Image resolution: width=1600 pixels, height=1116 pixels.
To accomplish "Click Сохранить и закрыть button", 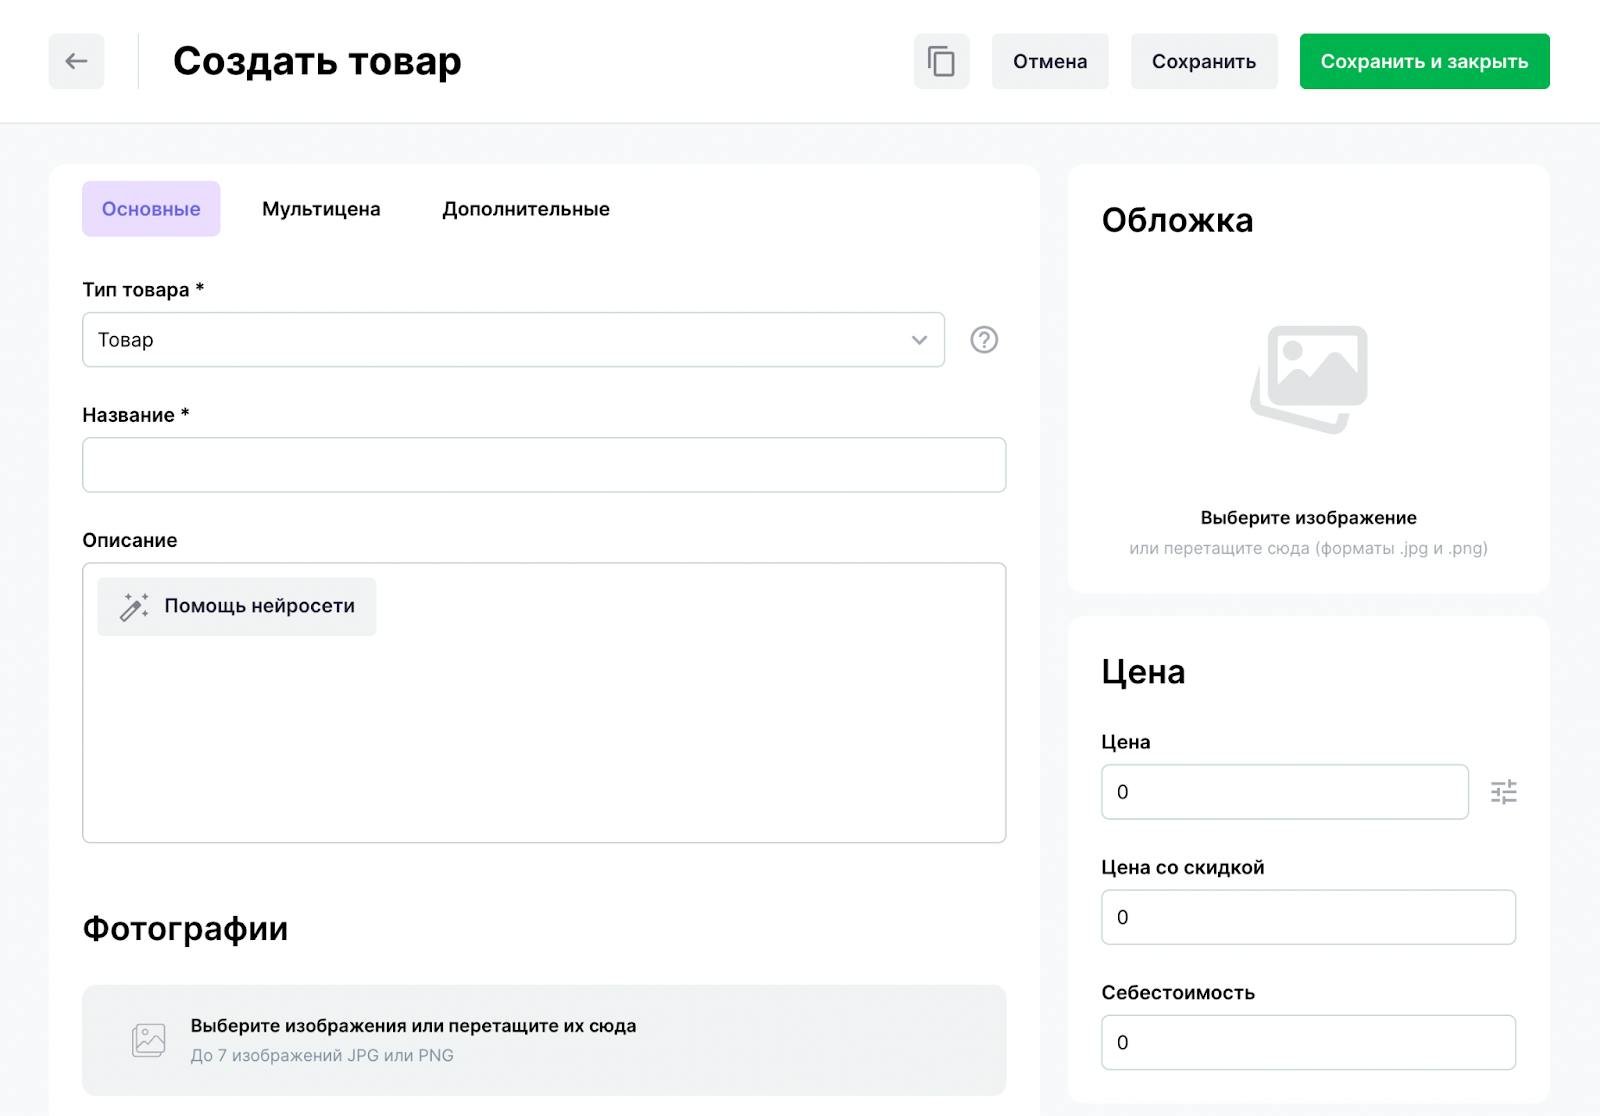I will pos(1424,61).
